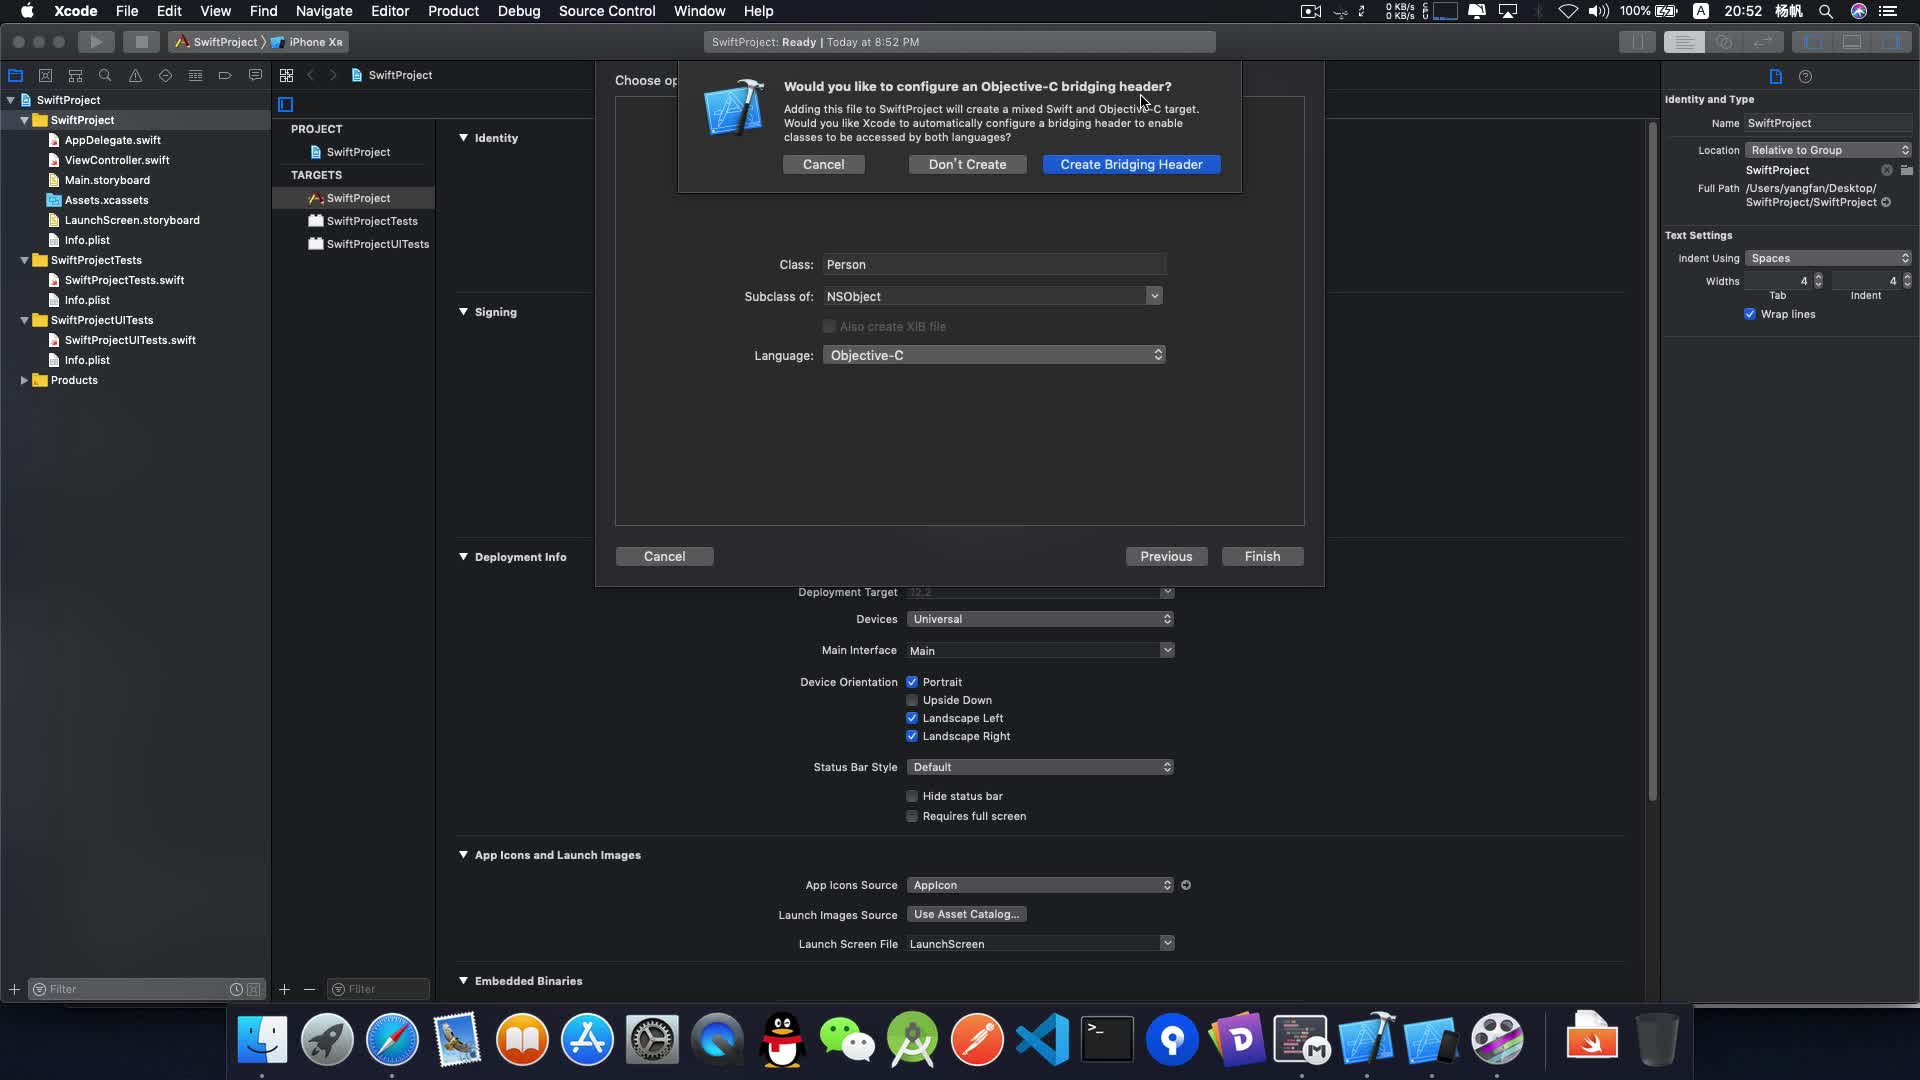Enable the Hide status bar checkbox
The width and height of the screenshot is (1920, 1080).
click(x=912, y=796)
